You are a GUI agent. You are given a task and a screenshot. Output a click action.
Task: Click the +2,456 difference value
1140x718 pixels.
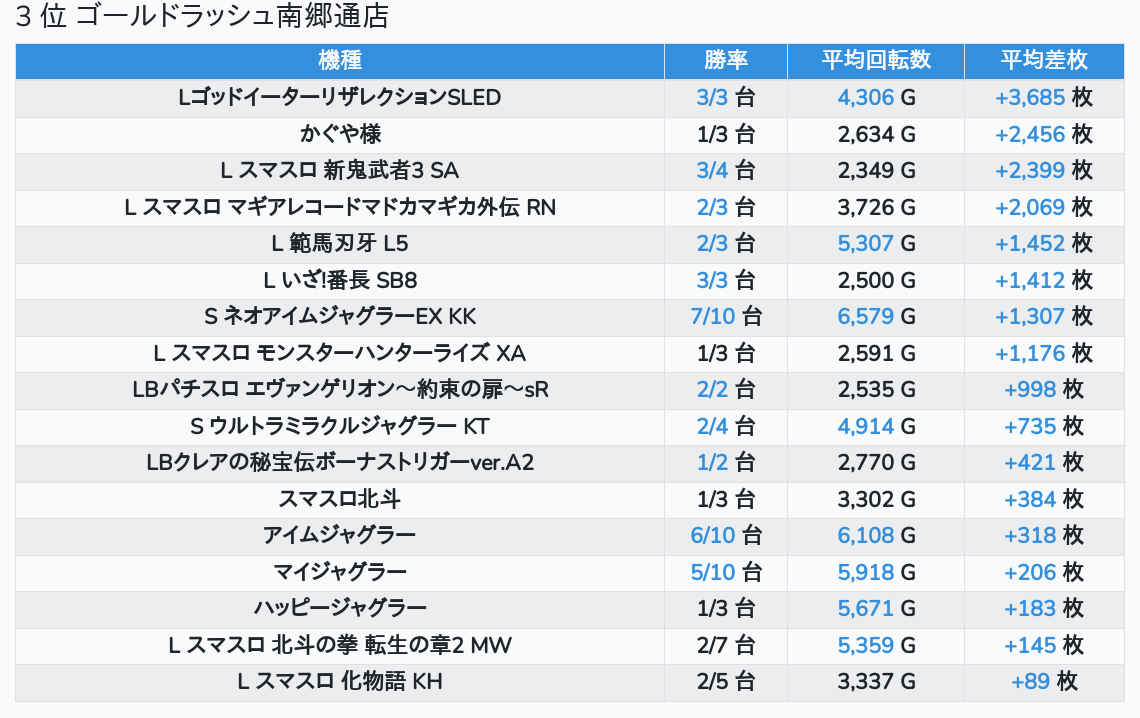tap(1029, 134)
